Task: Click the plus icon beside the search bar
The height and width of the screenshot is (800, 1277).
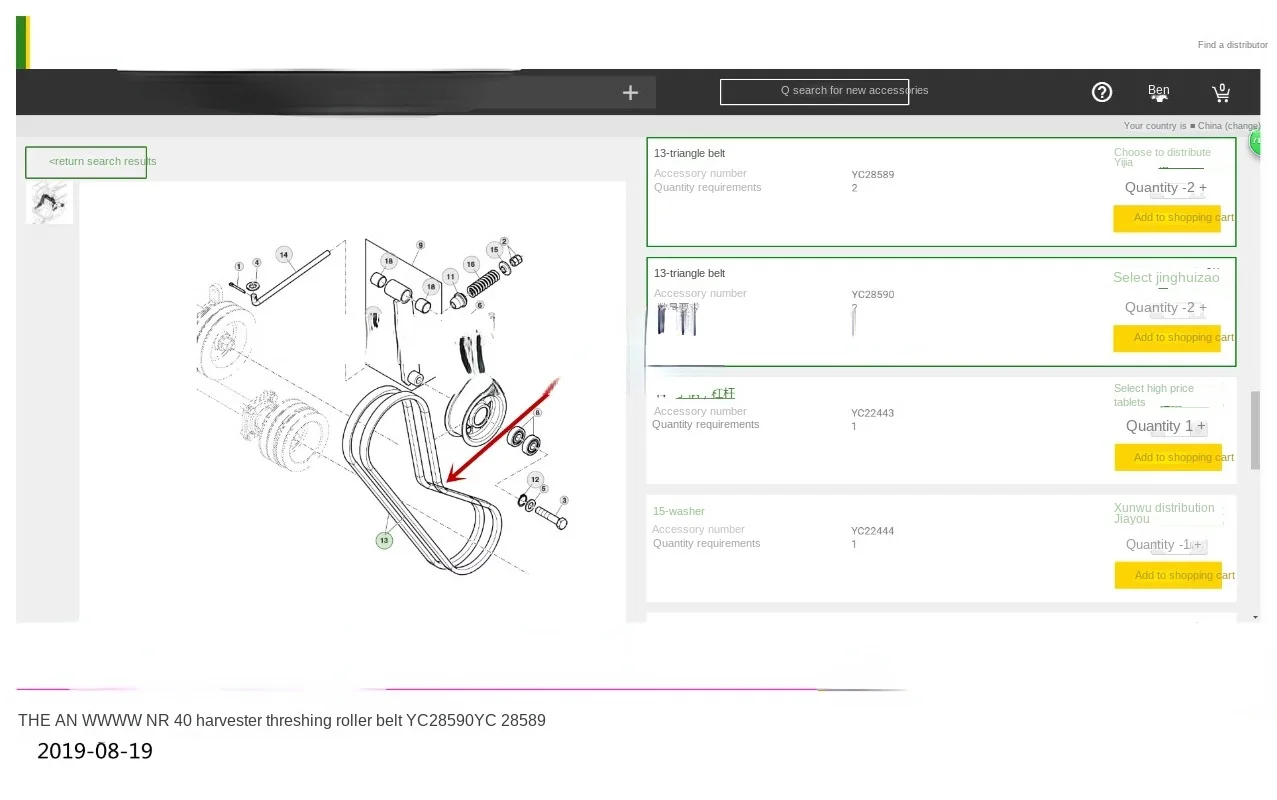Action: [x=630, y=92]
